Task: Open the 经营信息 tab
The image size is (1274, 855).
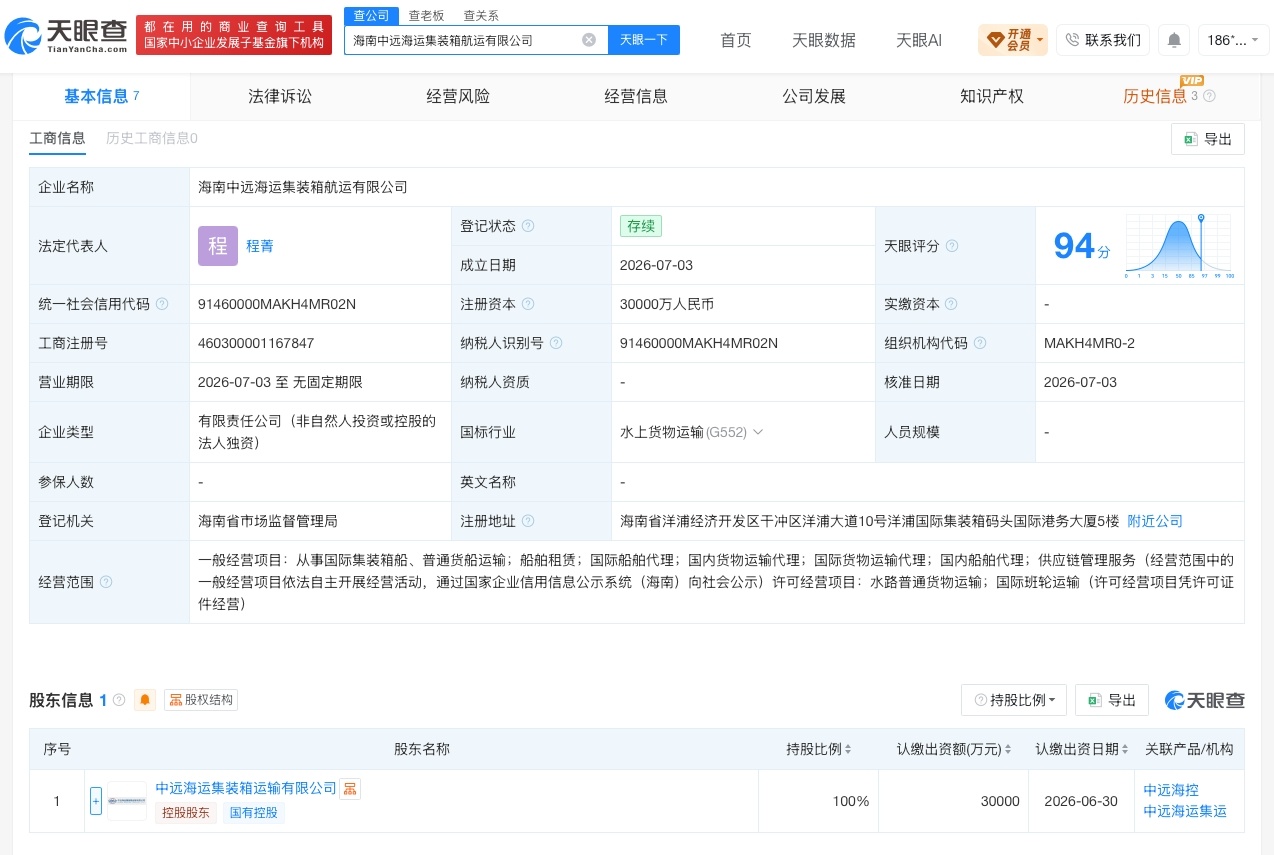Action: tap(636, 96)
